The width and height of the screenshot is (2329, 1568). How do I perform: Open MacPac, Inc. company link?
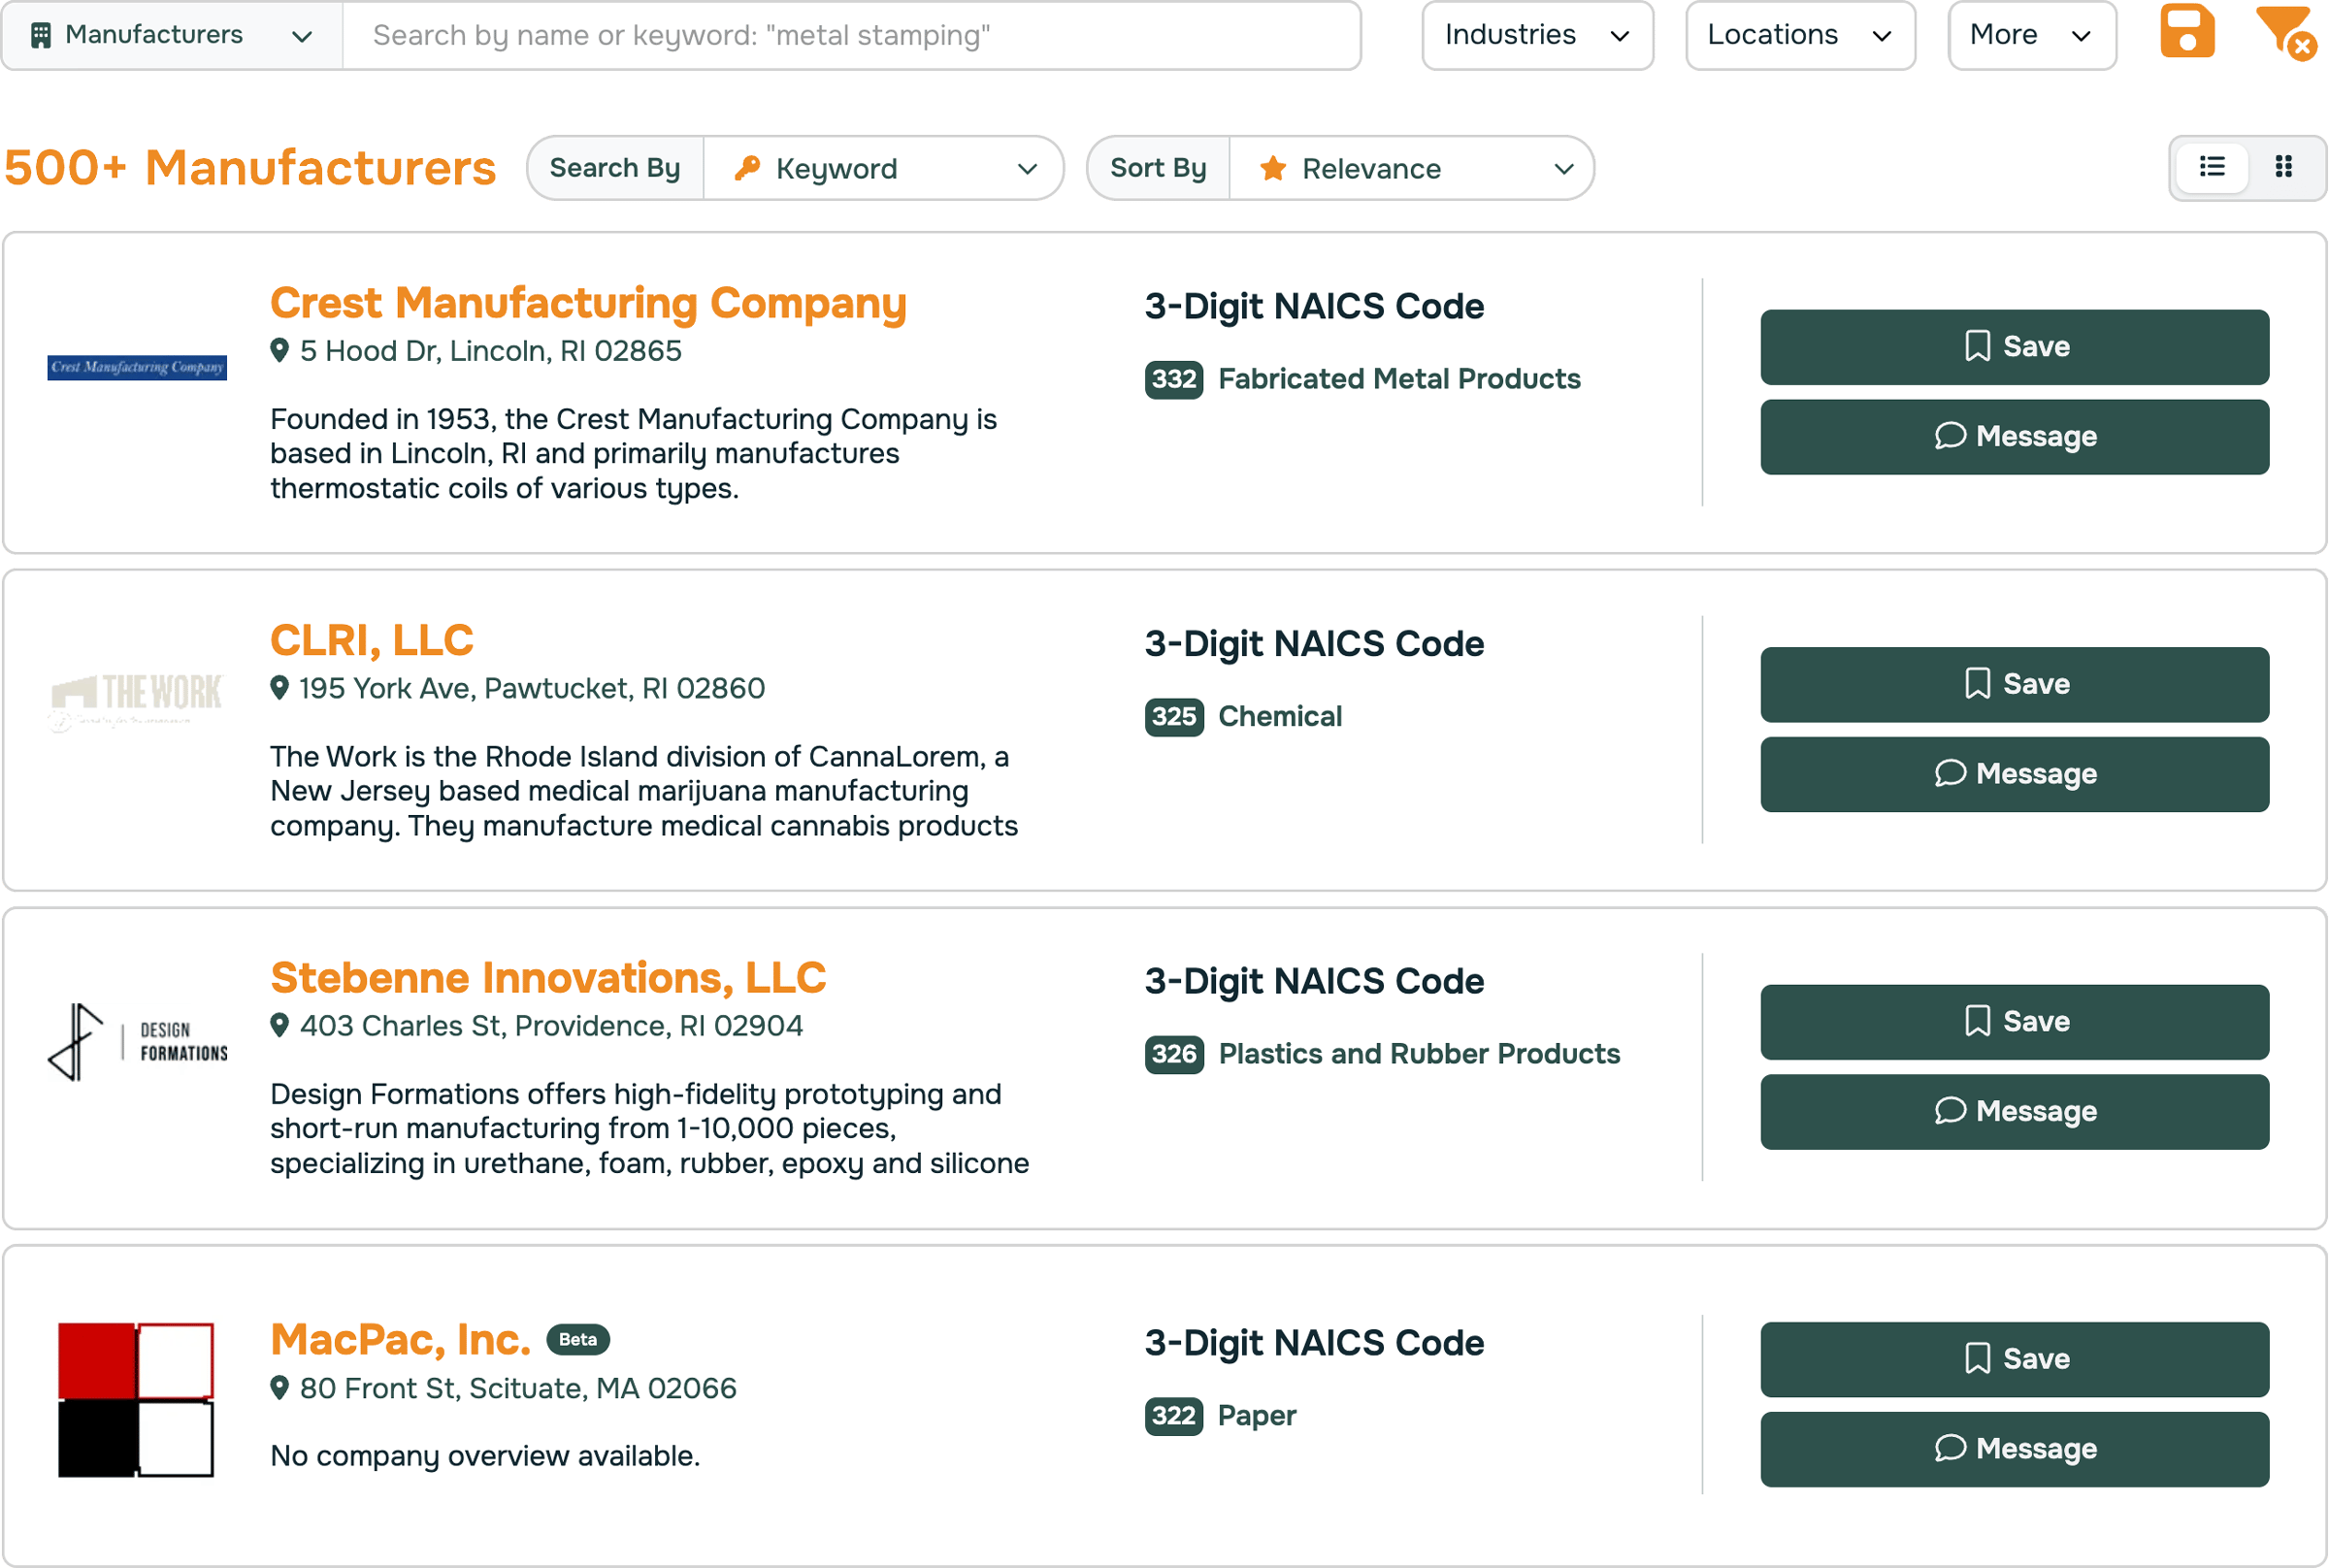click(x=400, y=1340)
